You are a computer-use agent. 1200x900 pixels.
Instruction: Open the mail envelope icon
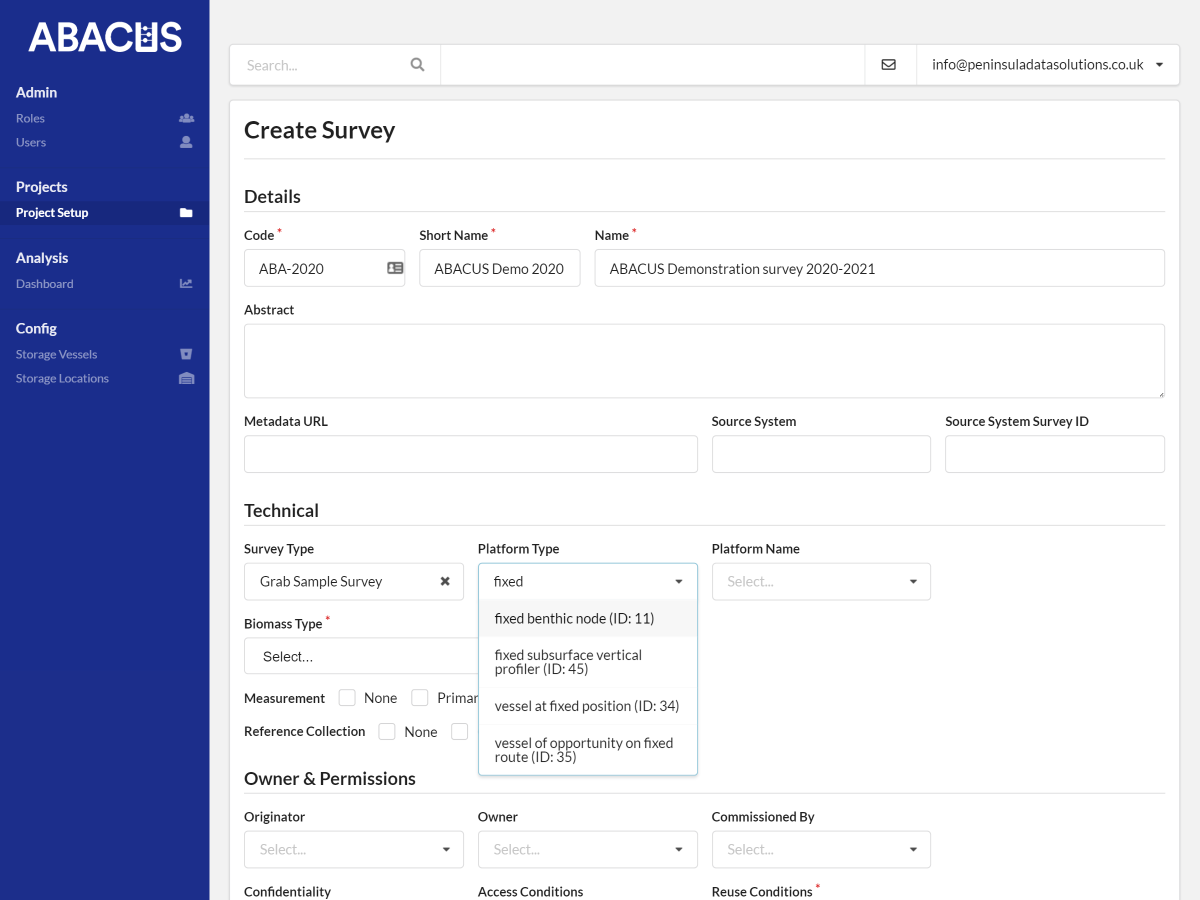pyautogui.click(x=889, y=64)
